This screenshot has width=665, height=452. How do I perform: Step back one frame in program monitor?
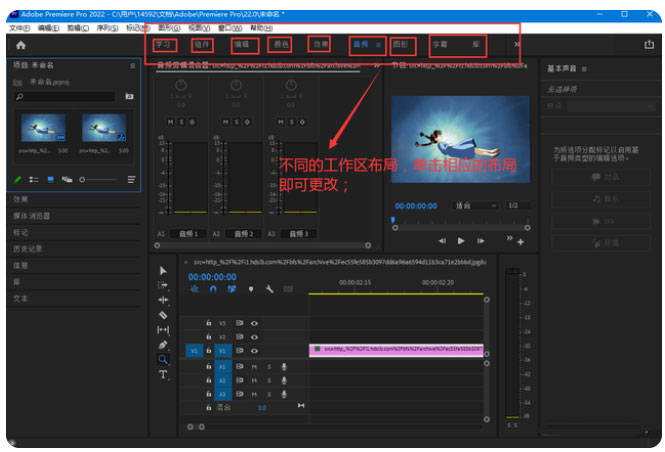[x=442, y=241]
